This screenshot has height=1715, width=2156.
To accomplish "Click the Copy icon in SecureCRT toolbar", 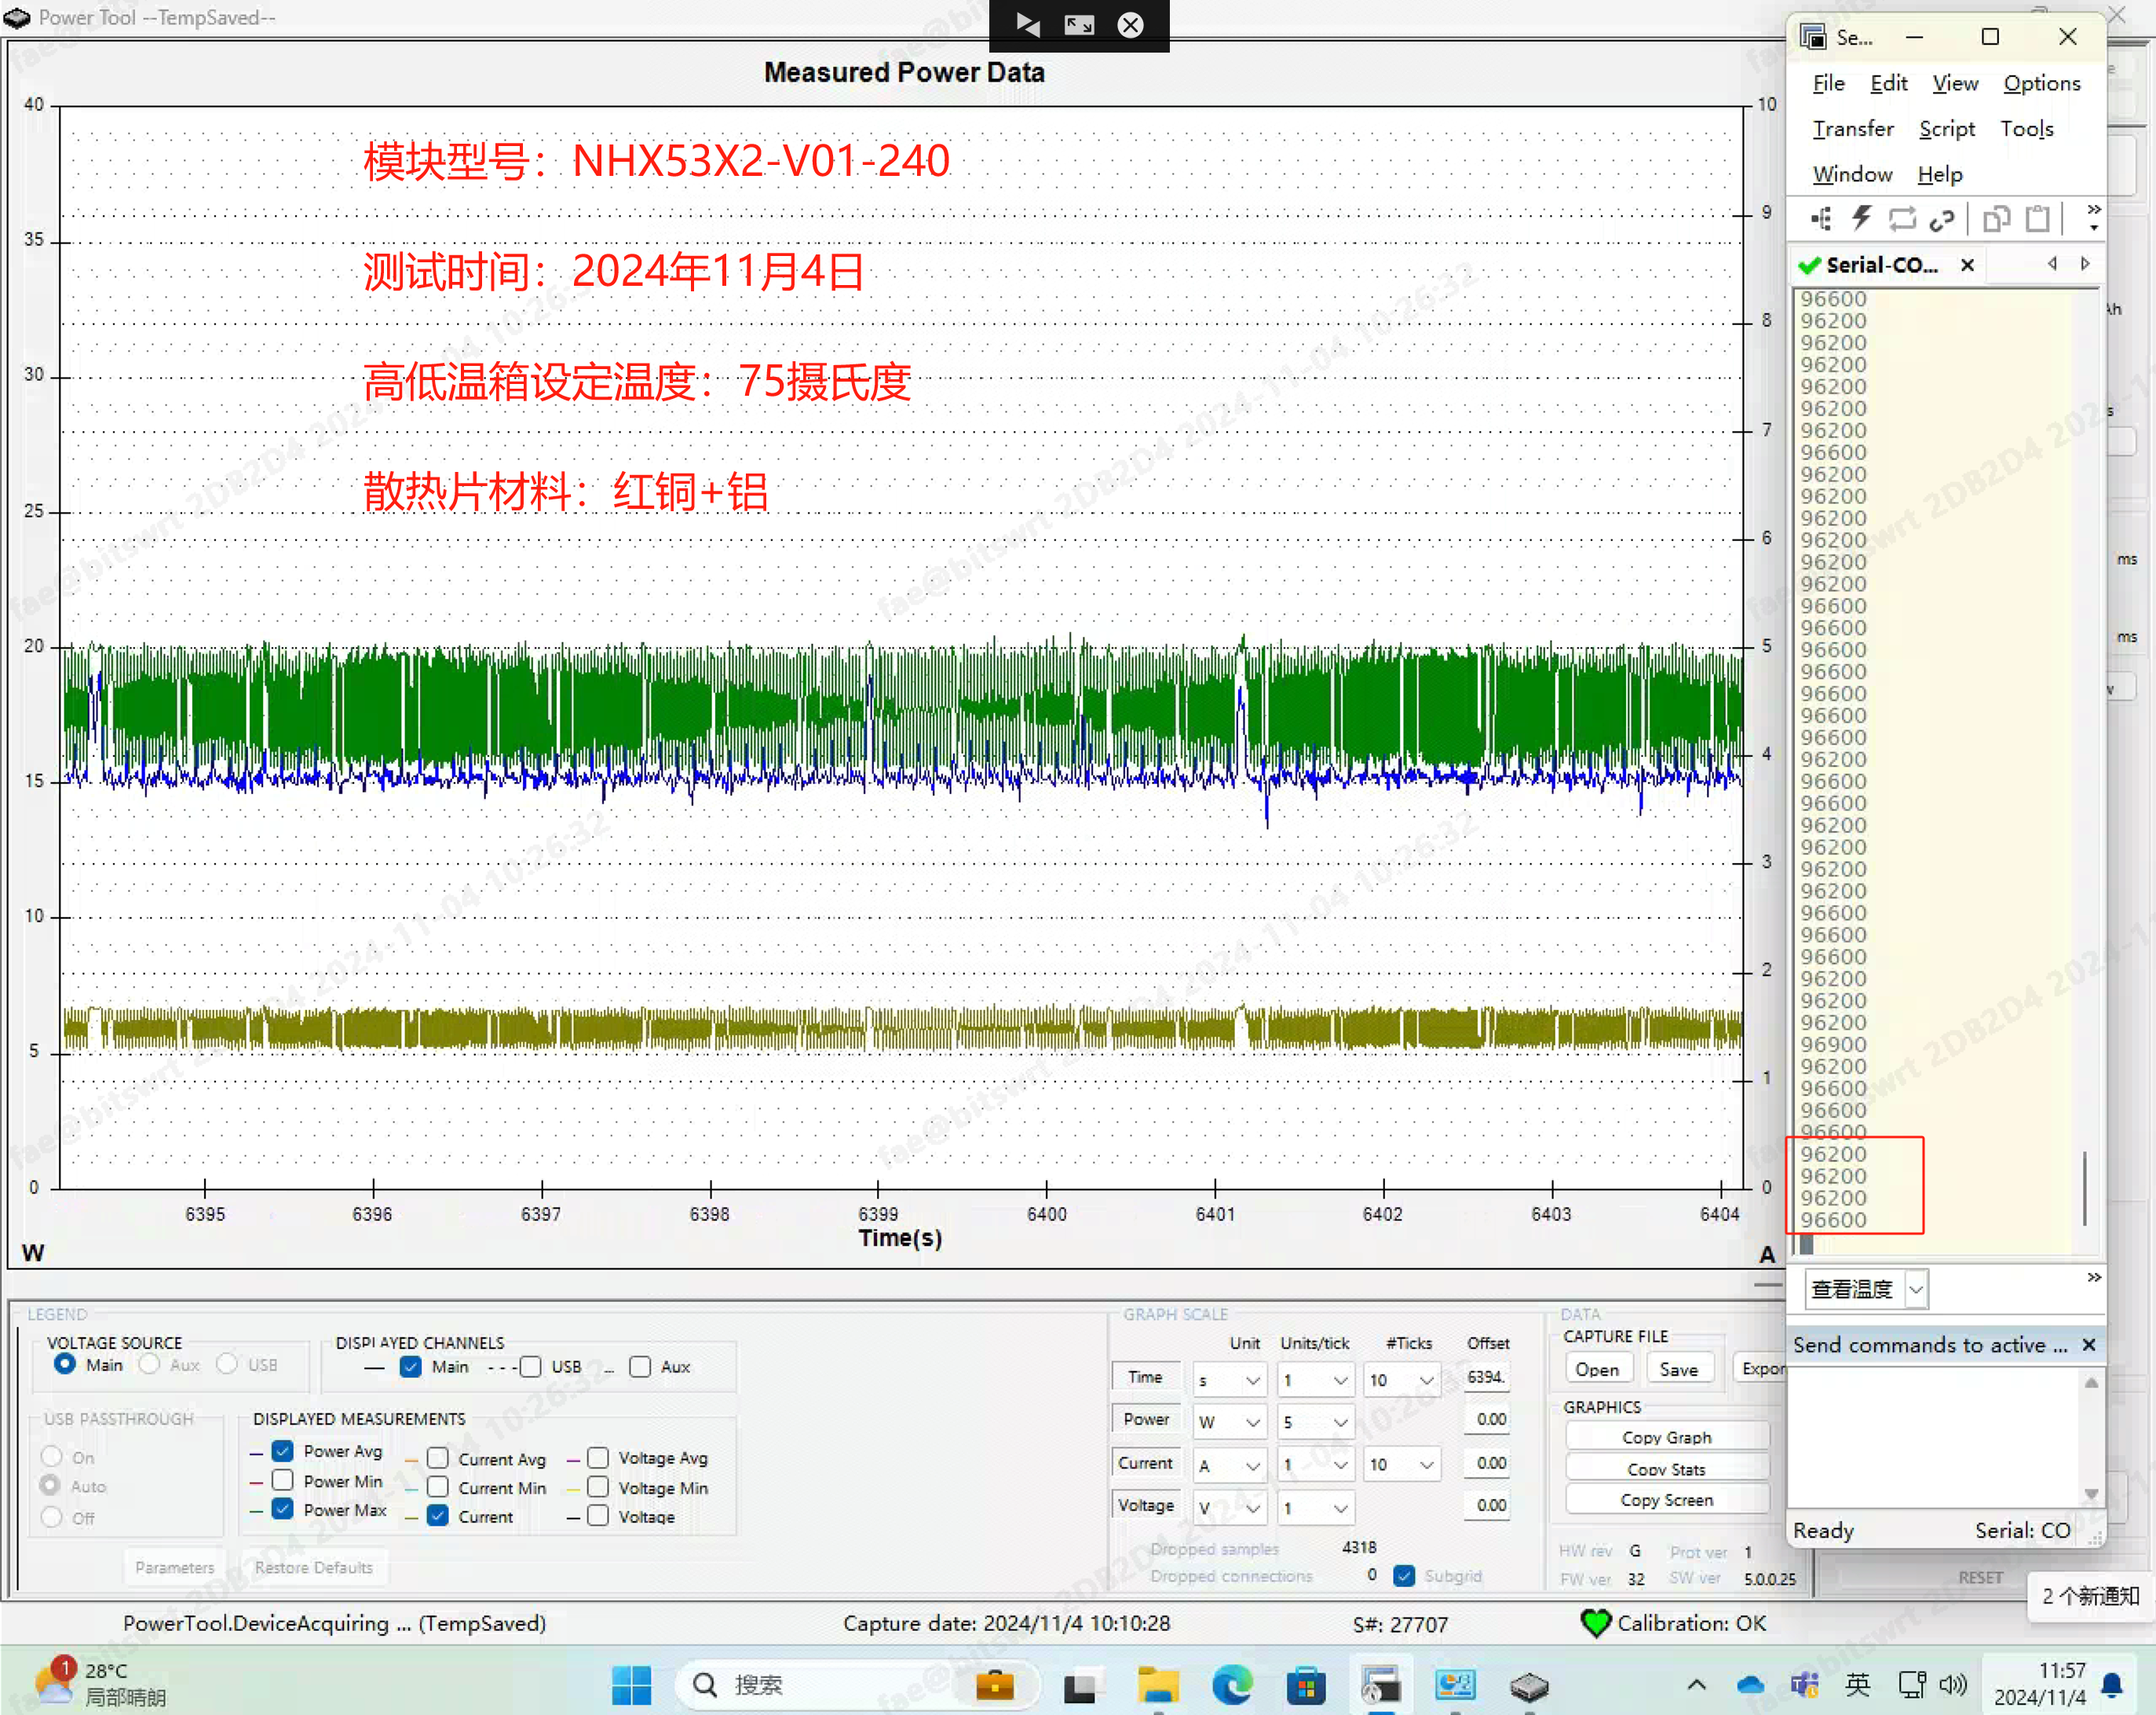I will [1996, 219].
